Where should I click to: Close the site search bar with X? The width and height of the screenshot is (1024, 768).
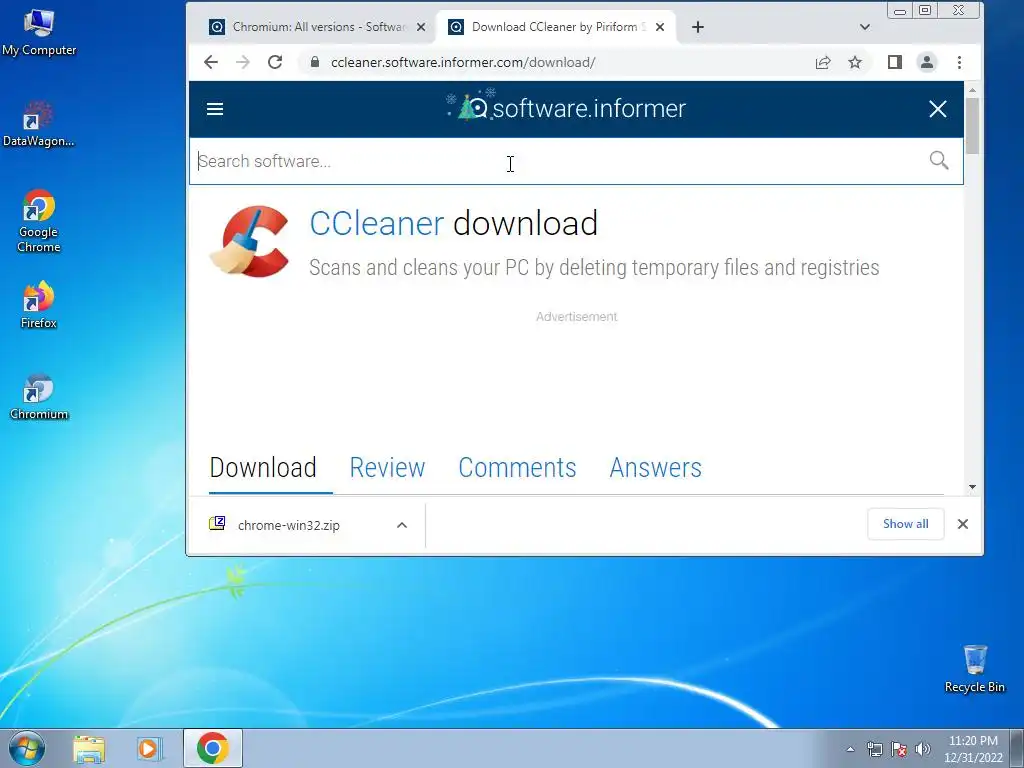[x=938, y=109]
